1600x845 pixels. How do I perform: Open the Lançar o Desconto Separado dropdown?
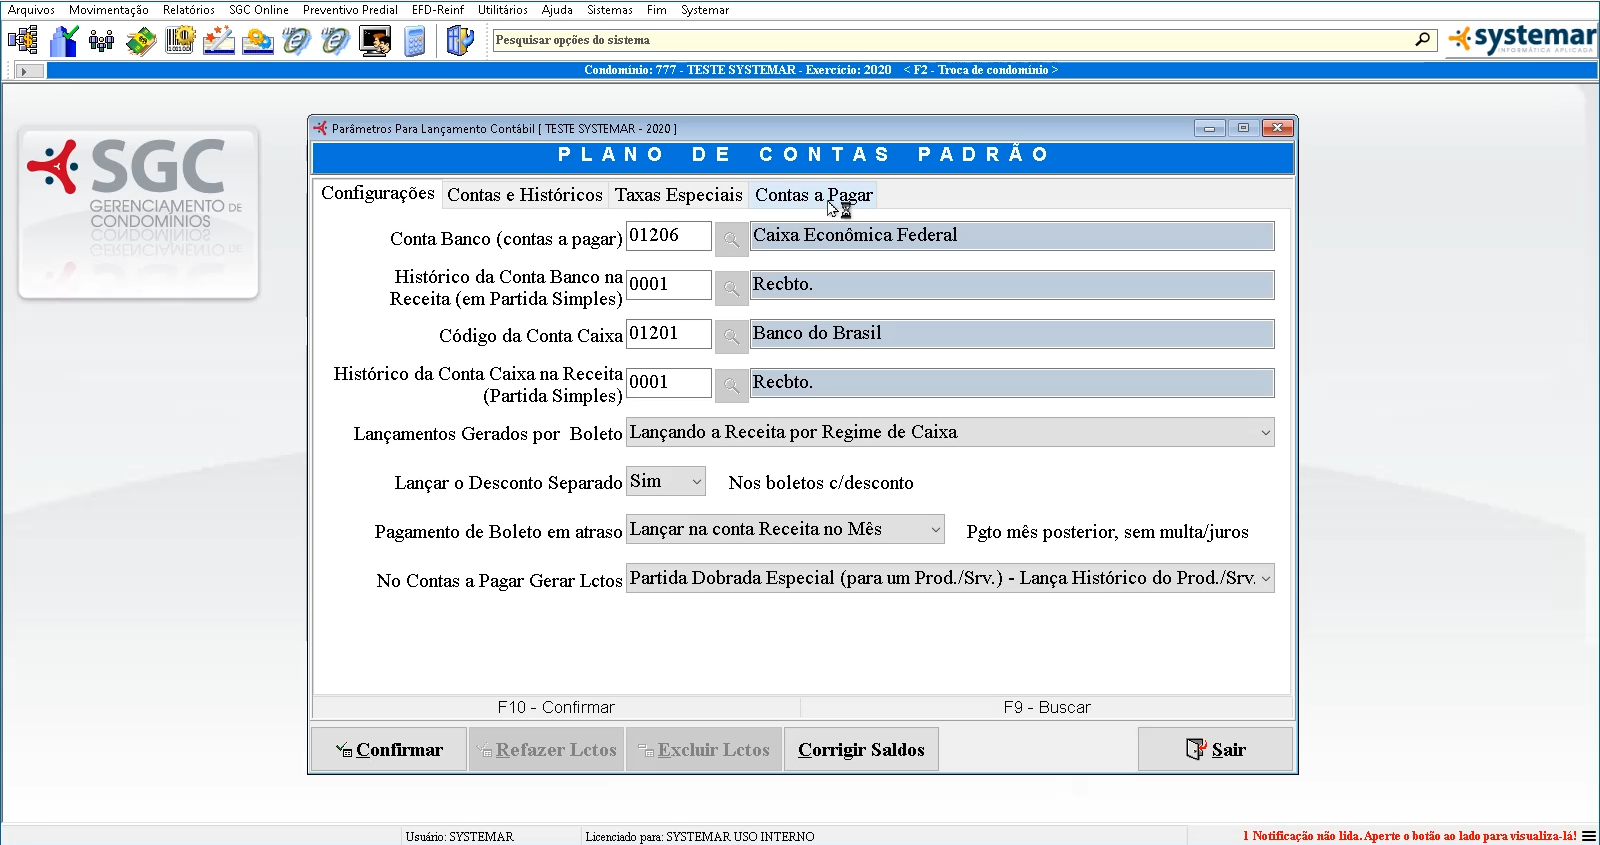697,482
